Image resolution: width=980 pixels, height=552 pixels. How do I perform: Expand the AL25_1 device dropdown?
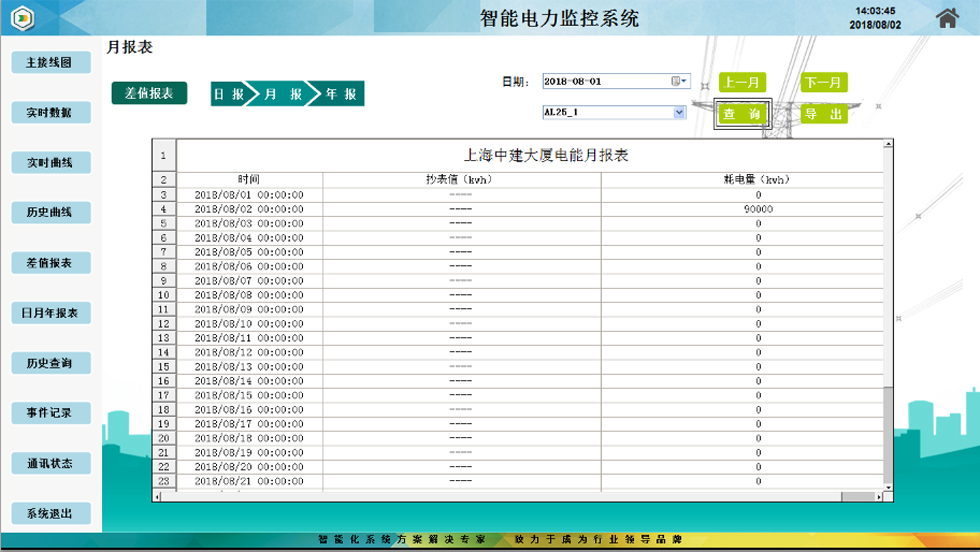pos(679,113)
